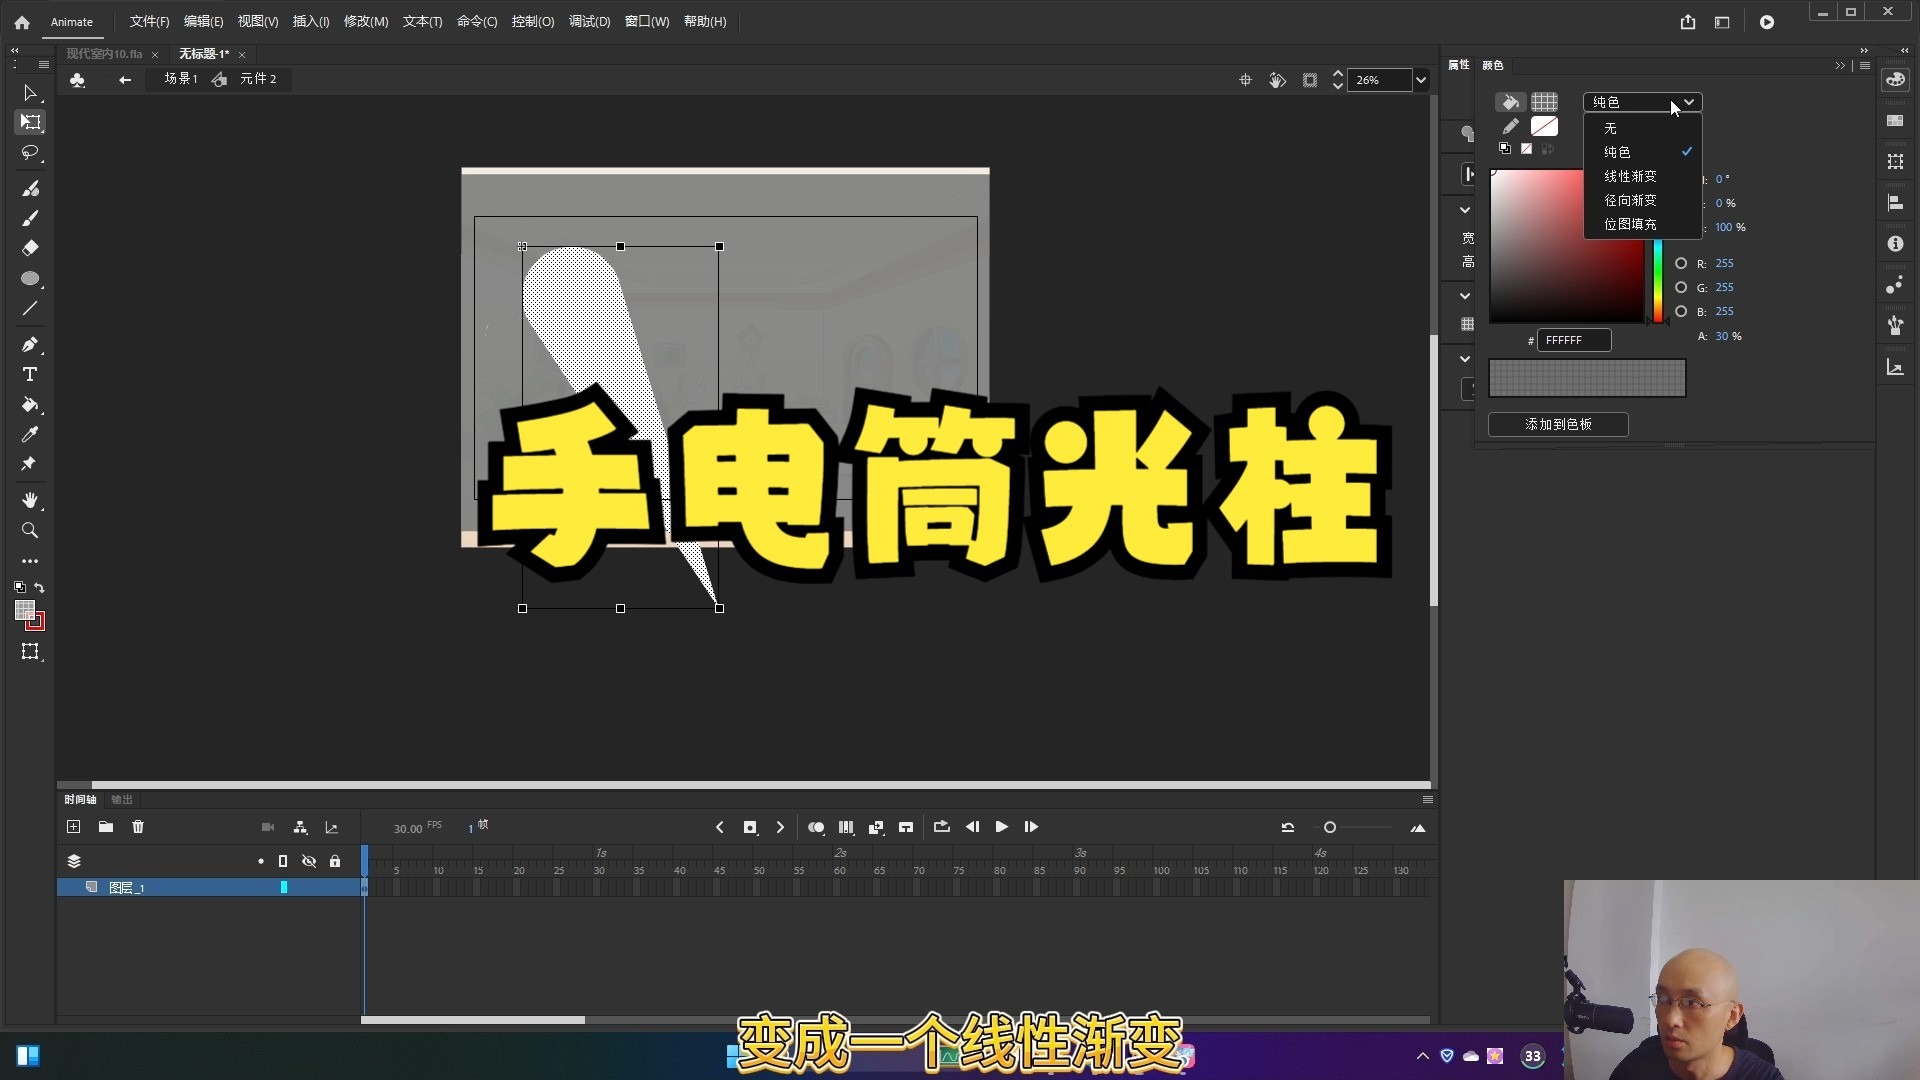Pick the Paint Bucket tool

point(30,406)
